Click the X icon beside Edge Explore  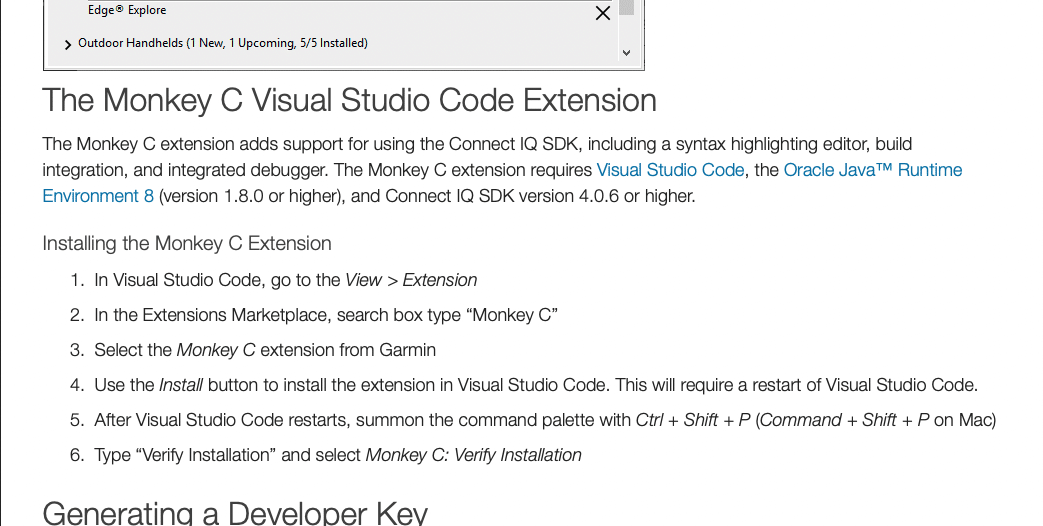(x=603, y=13)
